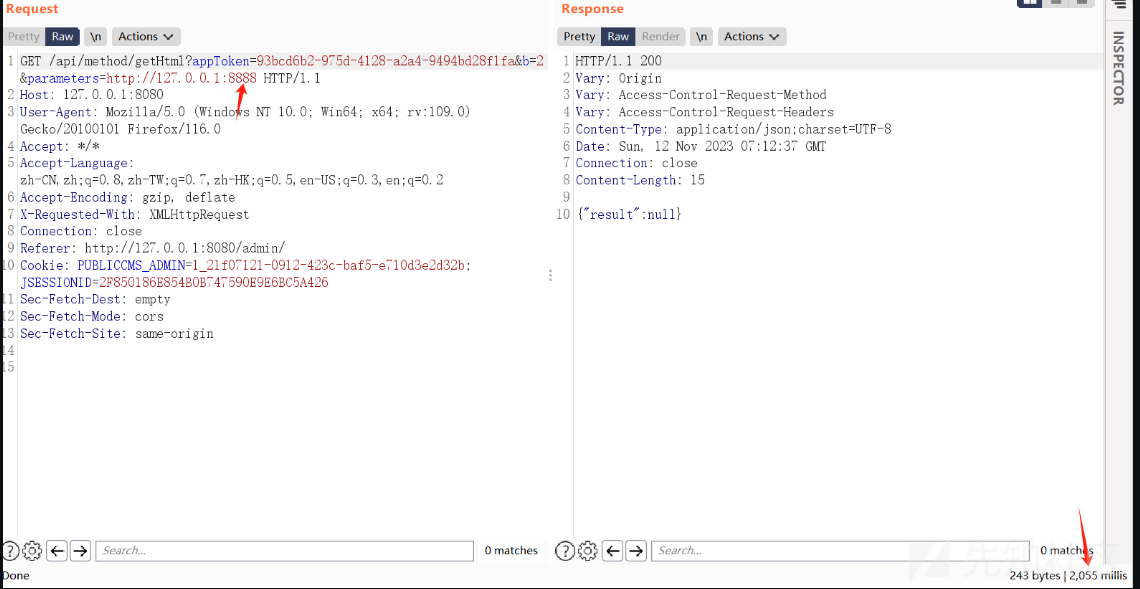The width and height of the screenshot is (1140, 589).
Task: Go to the previous match in Request search
Action: (x=57, y=550)
